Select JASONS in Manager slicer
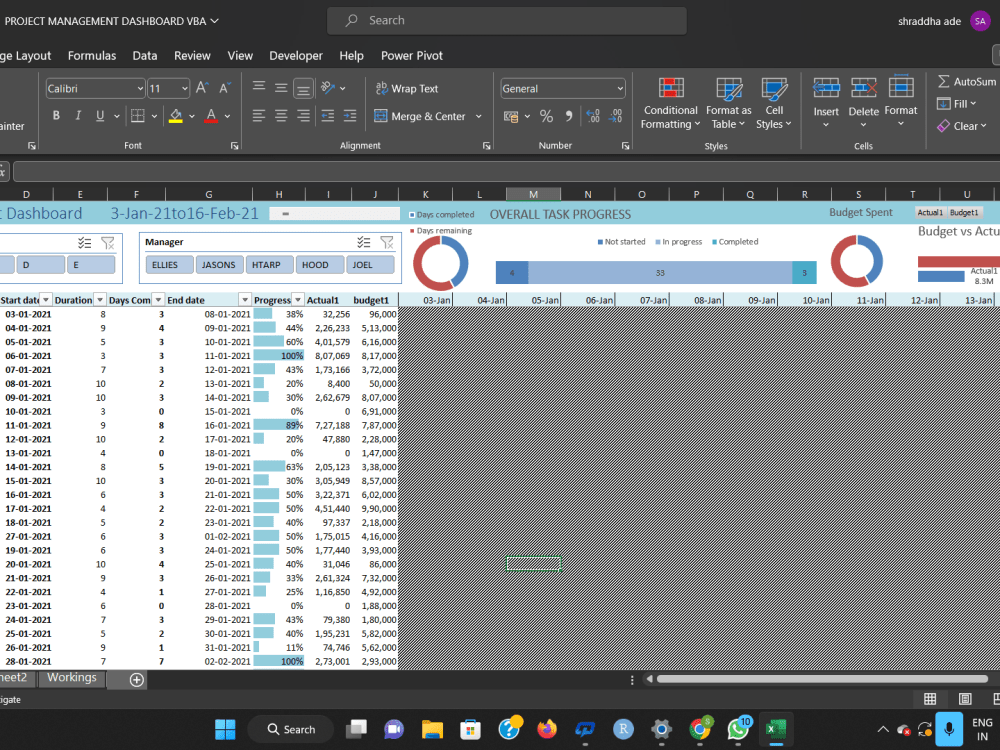 219,265
